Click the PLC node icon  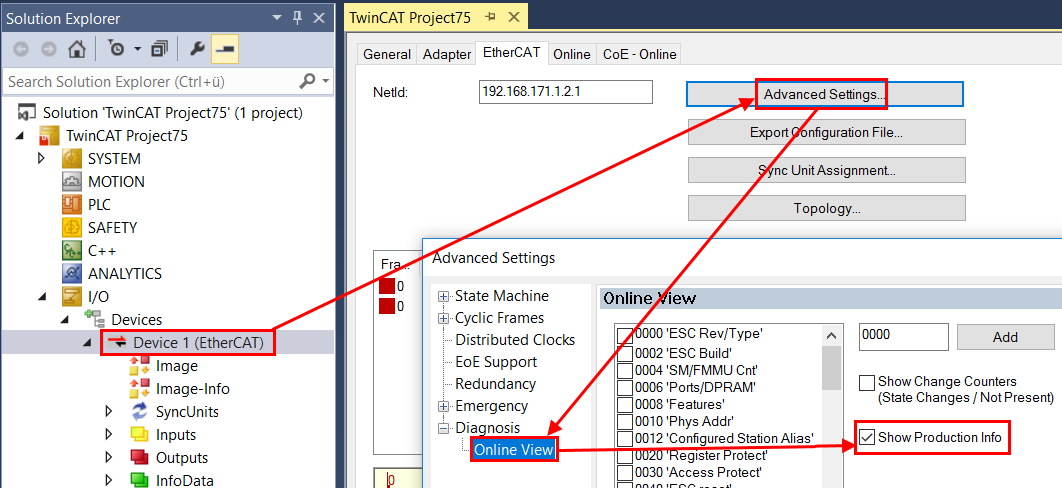click(74, 204)
